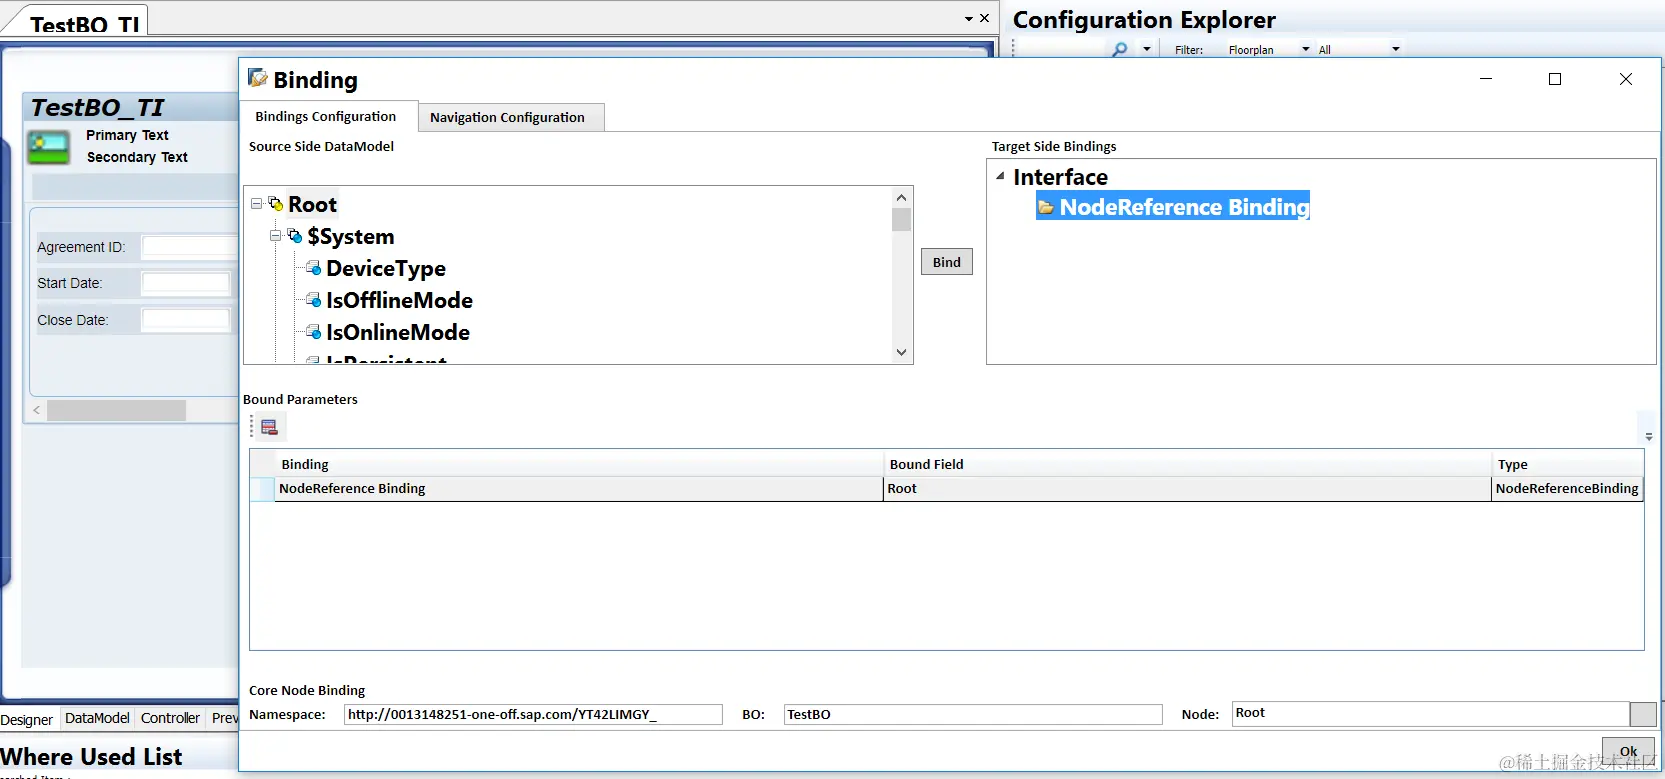
Task: Click the Primary Text label in designer
Action: click(127, 135)
